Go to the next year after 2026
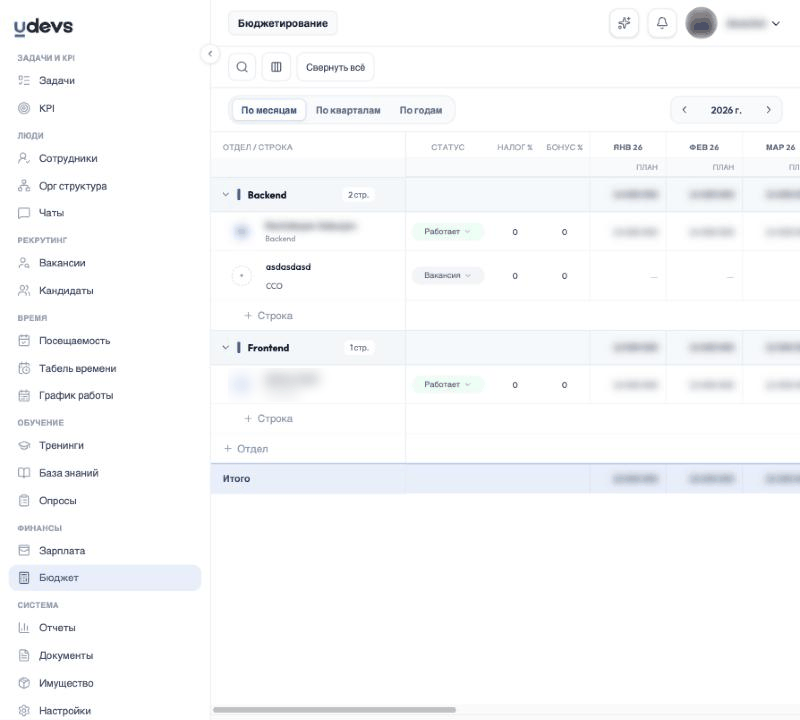The width and height of the screenshot is (800, 720). pyautogui.click(x=768, y=110)
